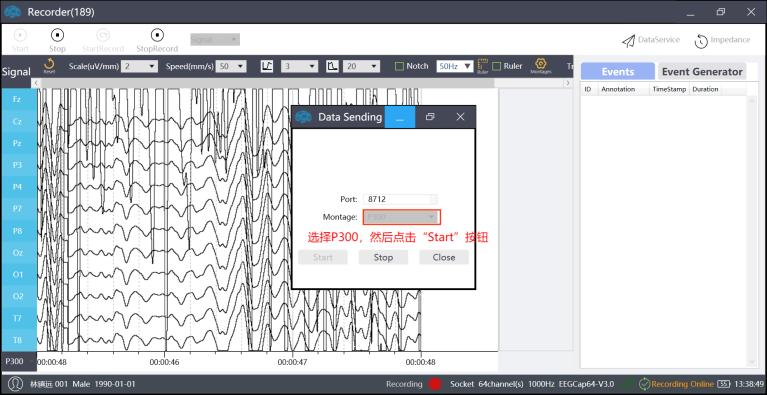Click the Close button in Data Sending
This screenshot has height=395, width=767.
444,257
